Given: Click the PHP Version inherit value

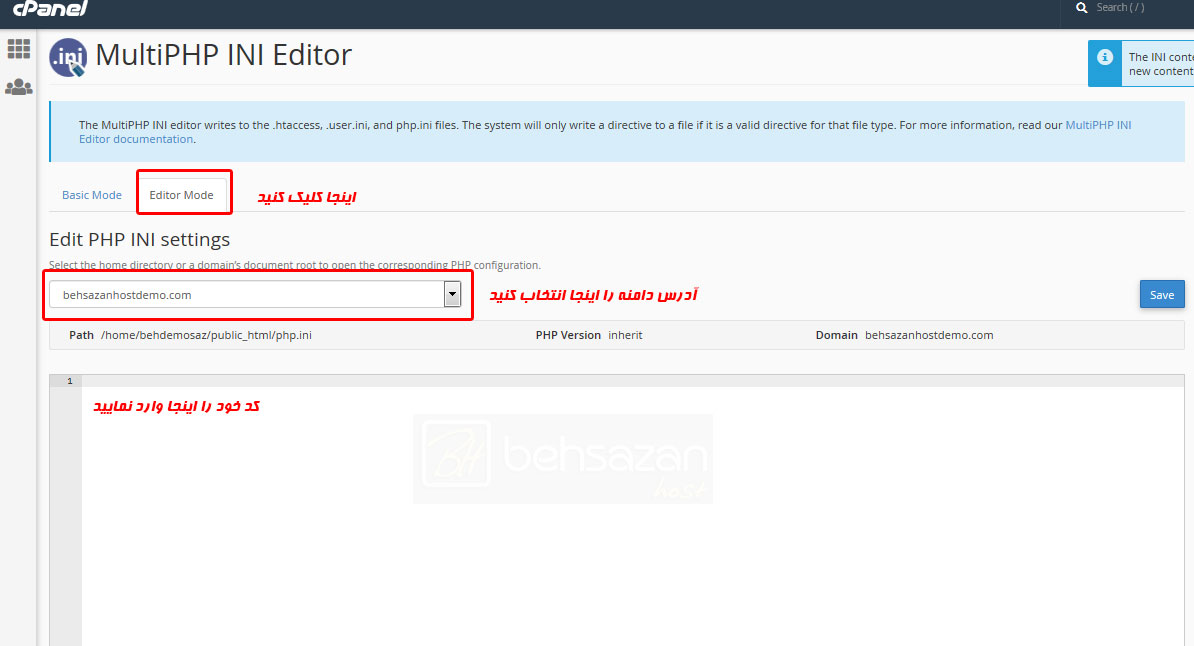Looking at the screenshot, I should 625,335.
